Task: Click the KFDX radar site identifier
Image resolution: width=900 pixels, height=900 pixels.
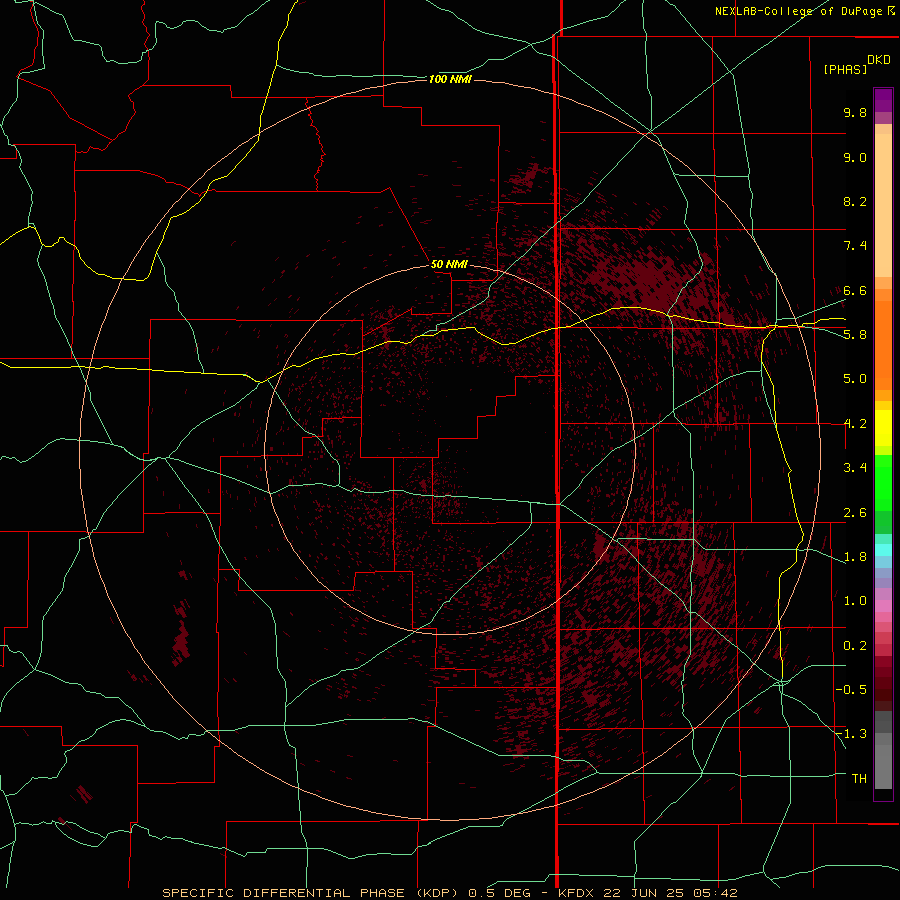Action: pyautogui.click(x=576, y=893)
